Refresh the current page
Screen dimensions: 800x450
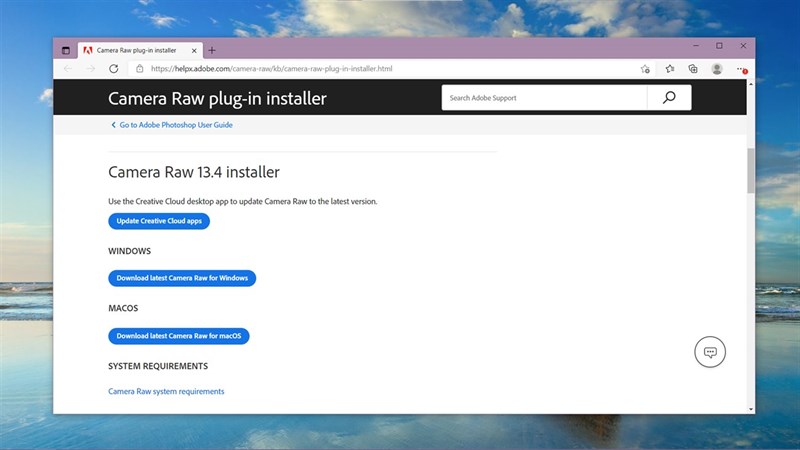click(x=114, y=68)
